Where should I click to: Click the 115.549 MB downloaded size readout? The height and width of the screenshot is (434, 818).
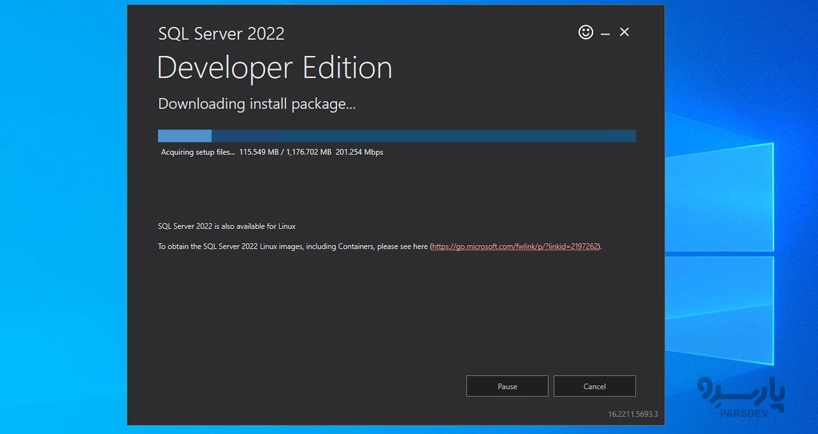(258, 153)
